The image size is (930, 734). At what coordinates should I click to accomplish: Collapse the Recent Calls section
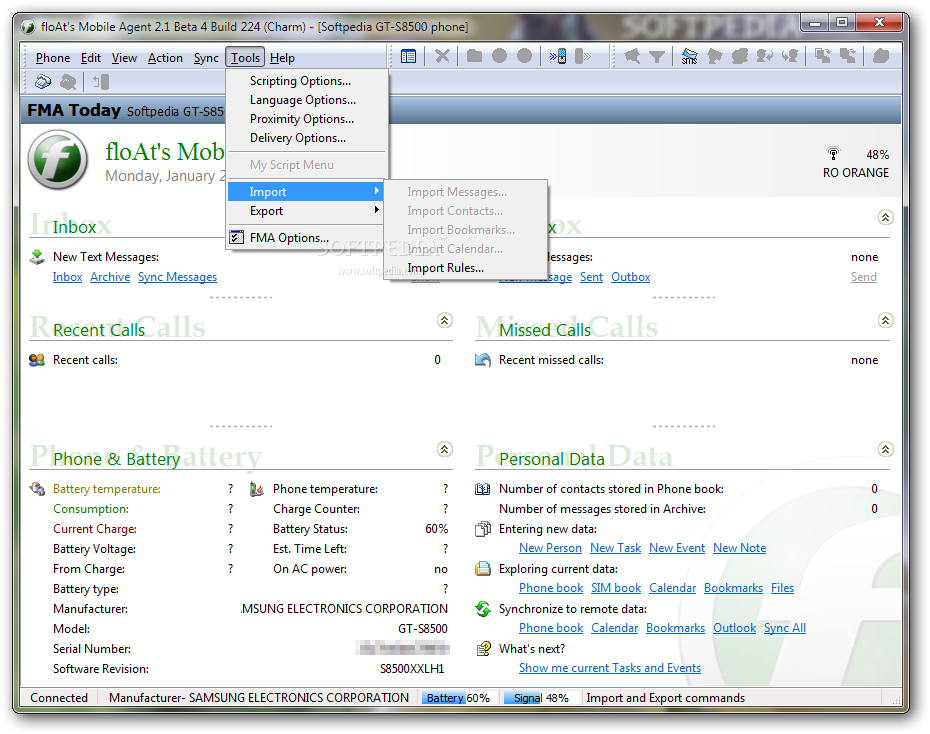444,320
